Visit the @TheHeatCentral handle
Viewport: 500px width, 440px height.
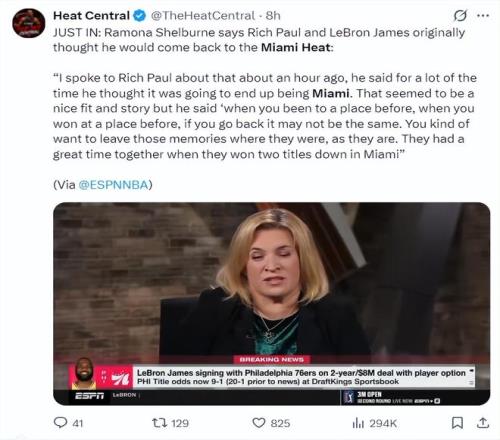pyautogui.click(x=203, y=16)
